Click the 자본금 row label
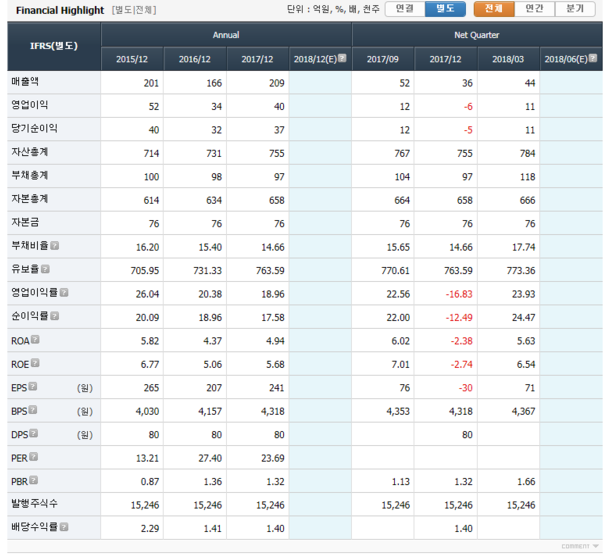 click(25, 222)
